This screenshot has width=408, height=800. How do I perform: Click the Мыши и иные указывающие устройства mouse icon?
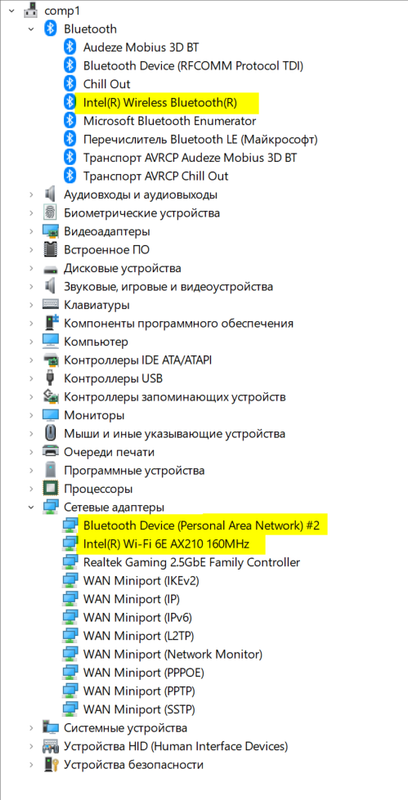(50, 433)
